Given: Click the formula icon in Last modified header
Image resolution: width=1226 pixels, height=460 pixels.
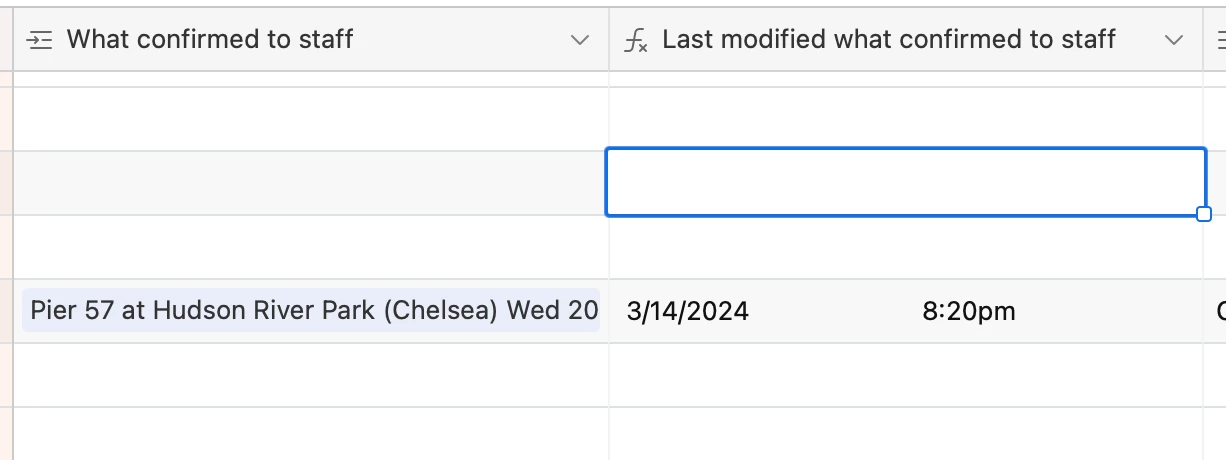Looking at the screenshot, I should 635,40.
